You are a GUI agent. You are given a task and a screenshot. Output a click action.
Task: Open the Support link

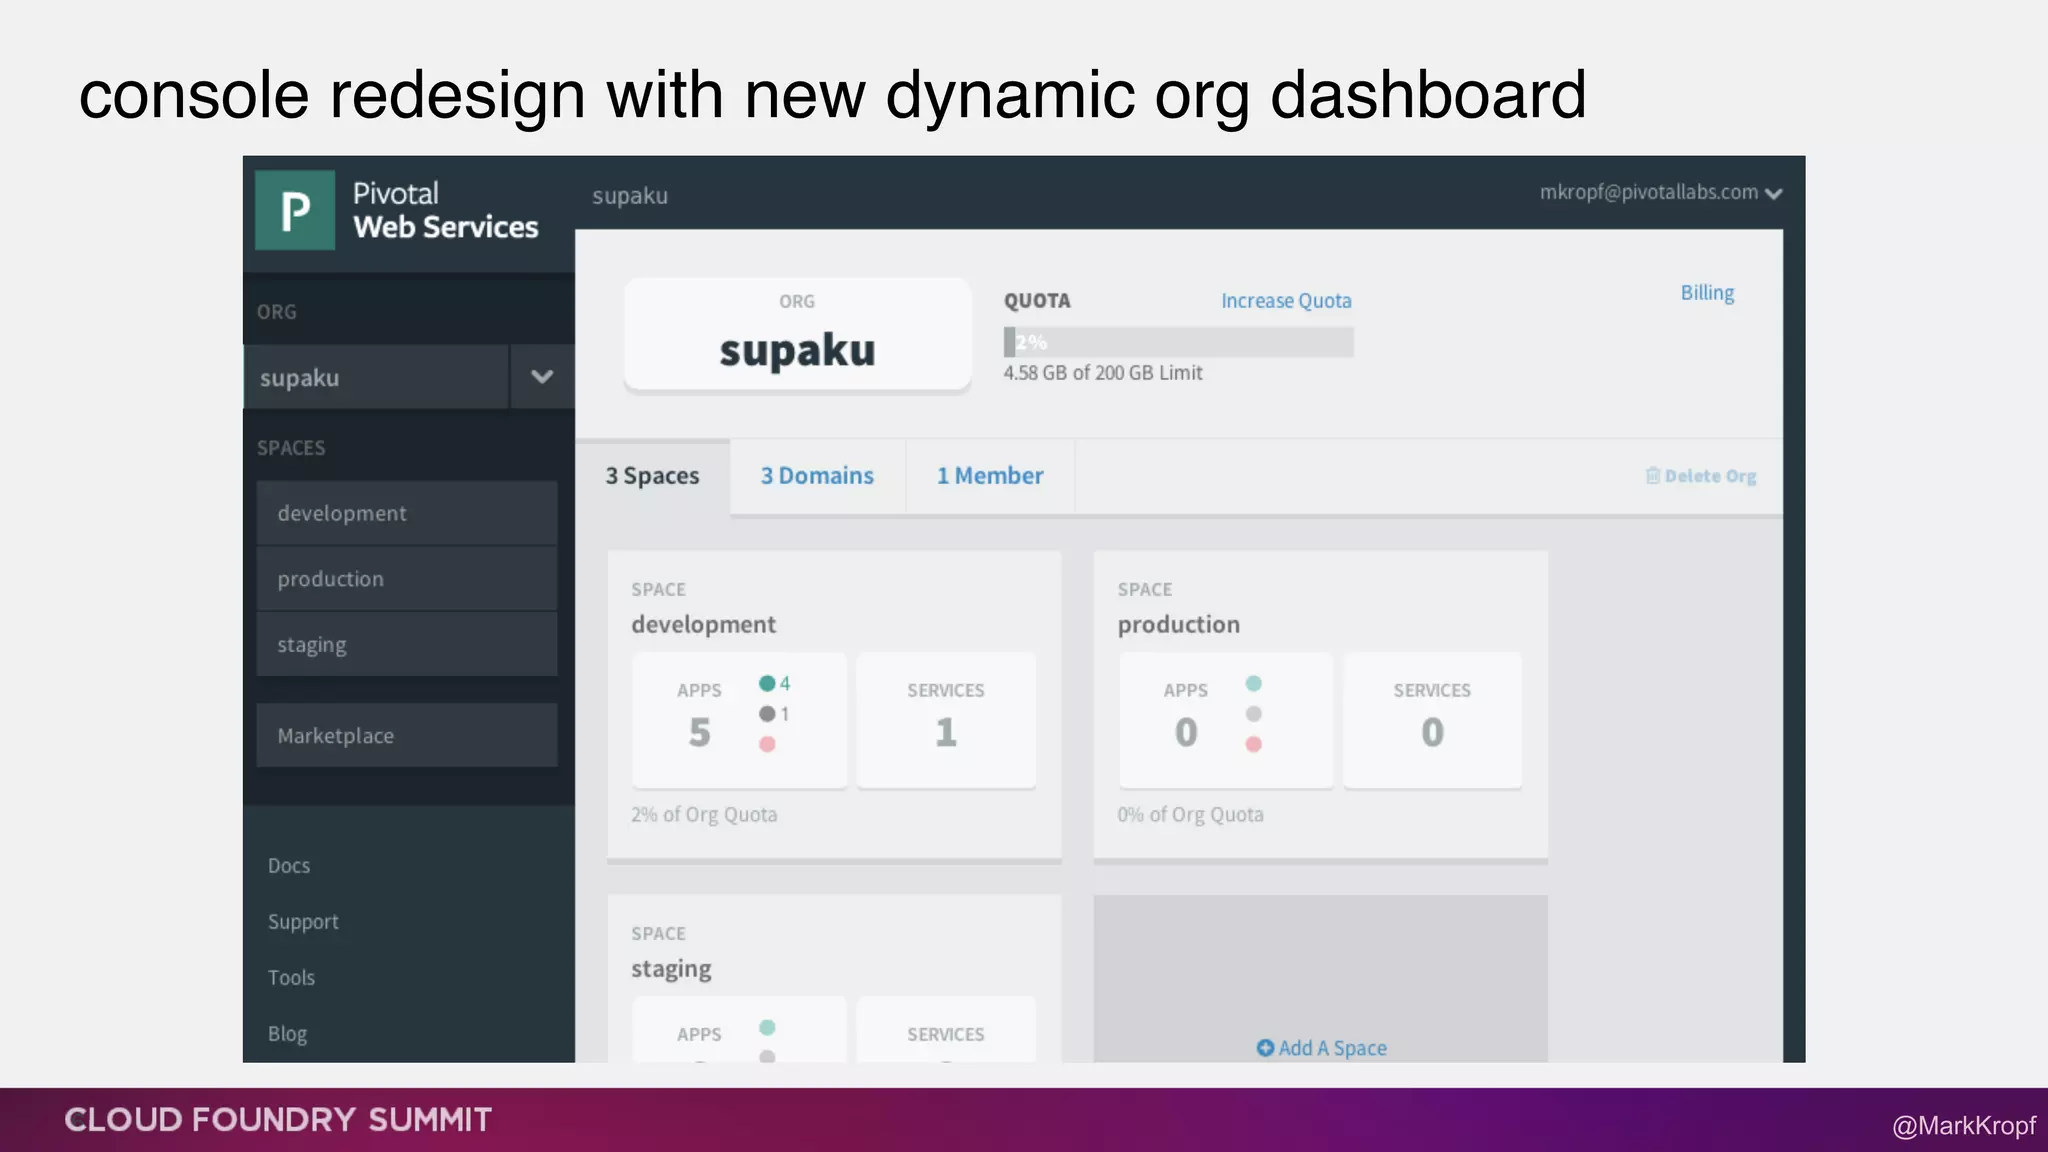[x=303, y=922]
